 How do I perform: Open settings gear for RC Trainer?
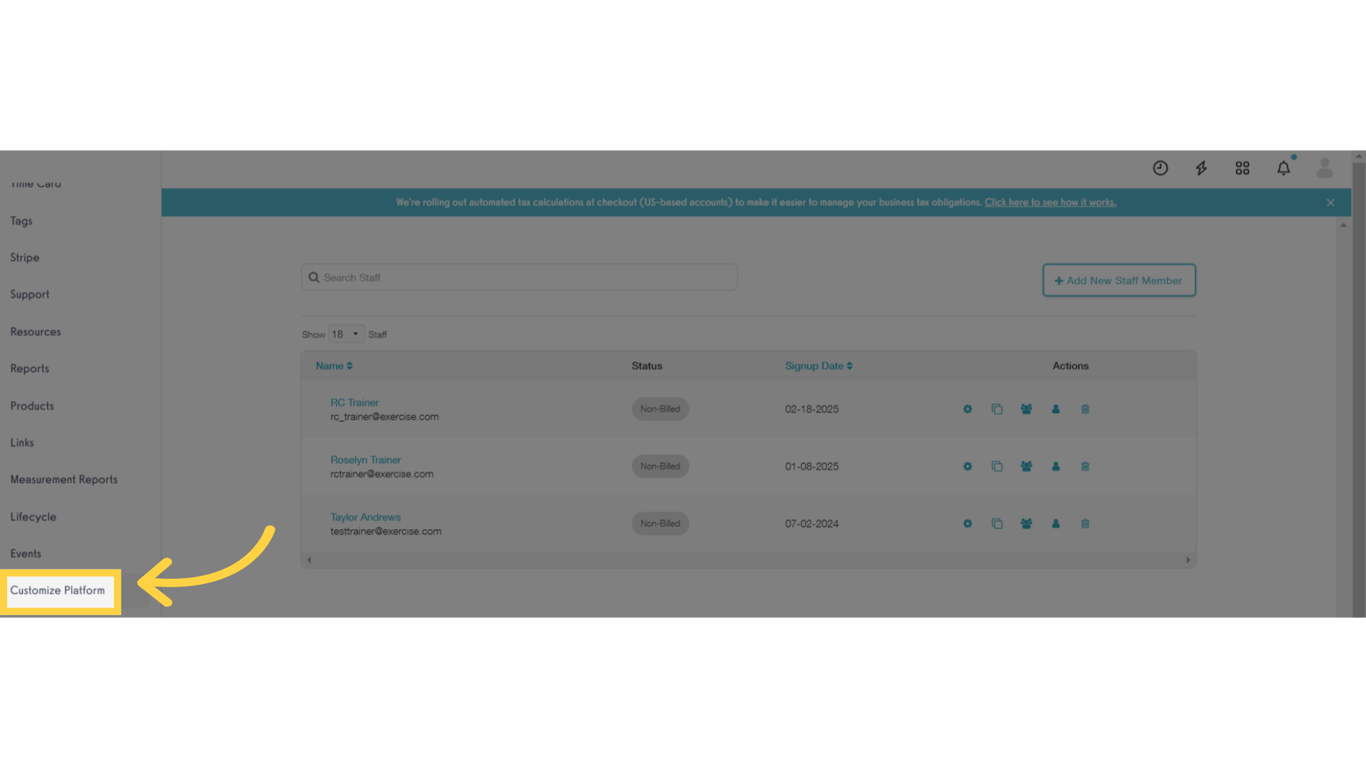[x=967, y=409]
